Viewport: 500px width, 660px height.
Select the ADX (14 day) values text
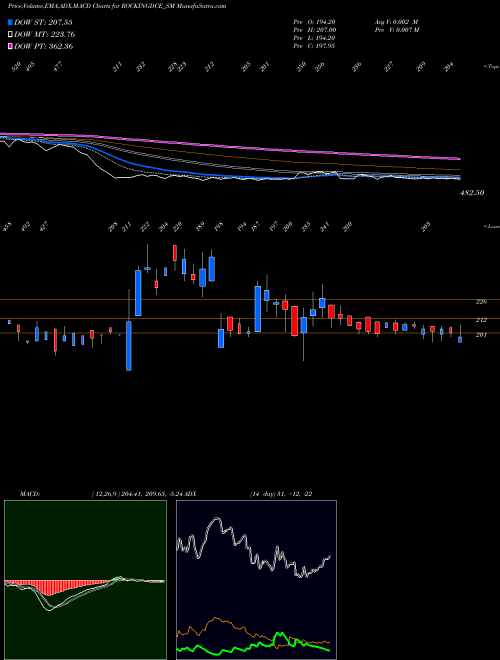281,494
